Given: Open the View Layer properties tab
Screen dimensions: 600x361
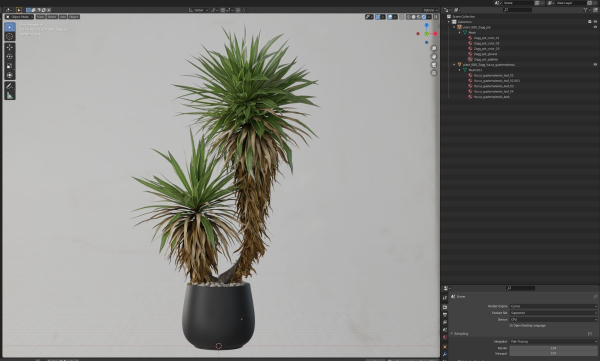Looking at the screenshot, I should (445, 322).
